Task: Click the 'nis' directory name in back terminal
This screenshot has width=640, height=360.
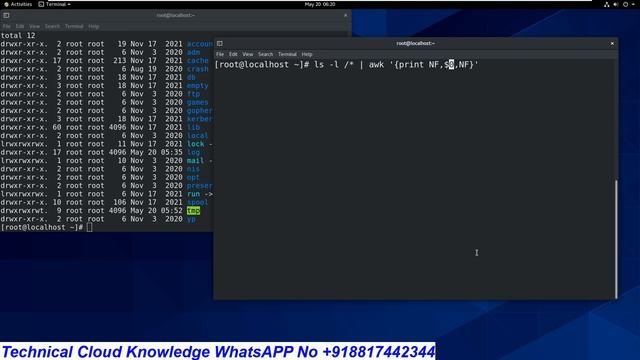Action: tap(193, 169)
